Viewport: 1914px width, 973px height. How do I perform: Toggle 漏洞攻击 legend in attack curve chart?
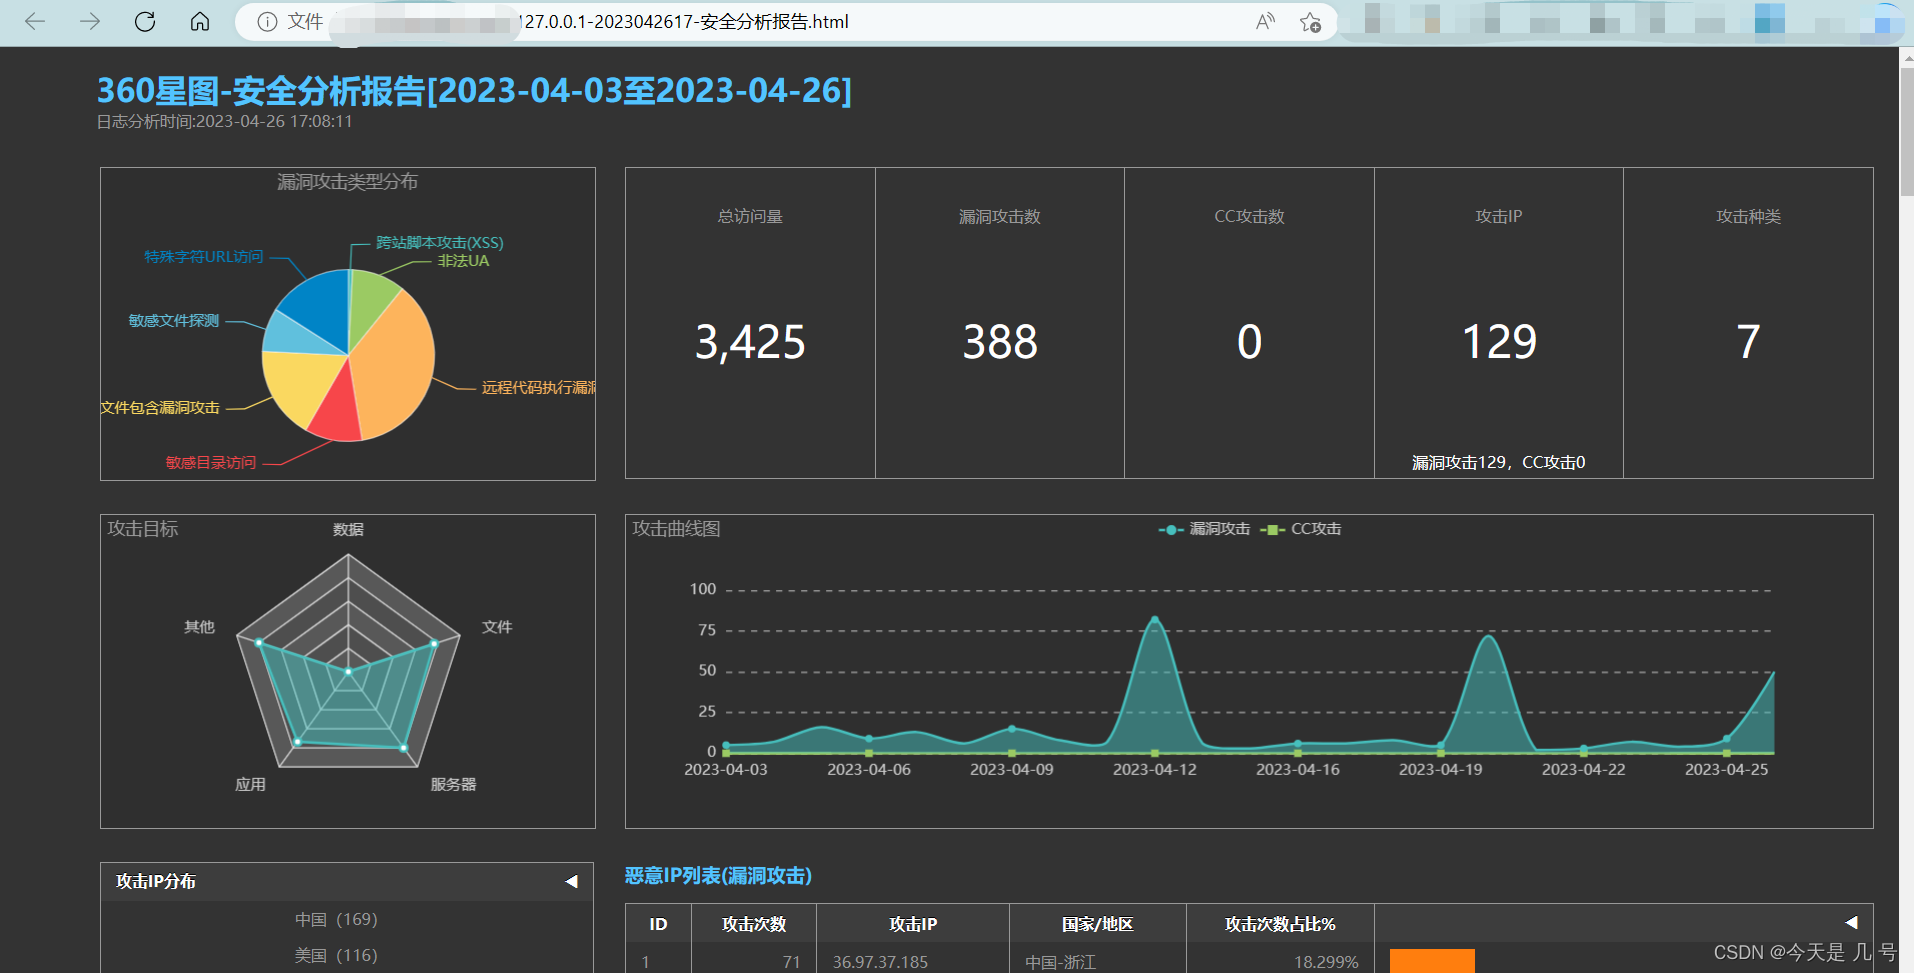coord(1204,529)
